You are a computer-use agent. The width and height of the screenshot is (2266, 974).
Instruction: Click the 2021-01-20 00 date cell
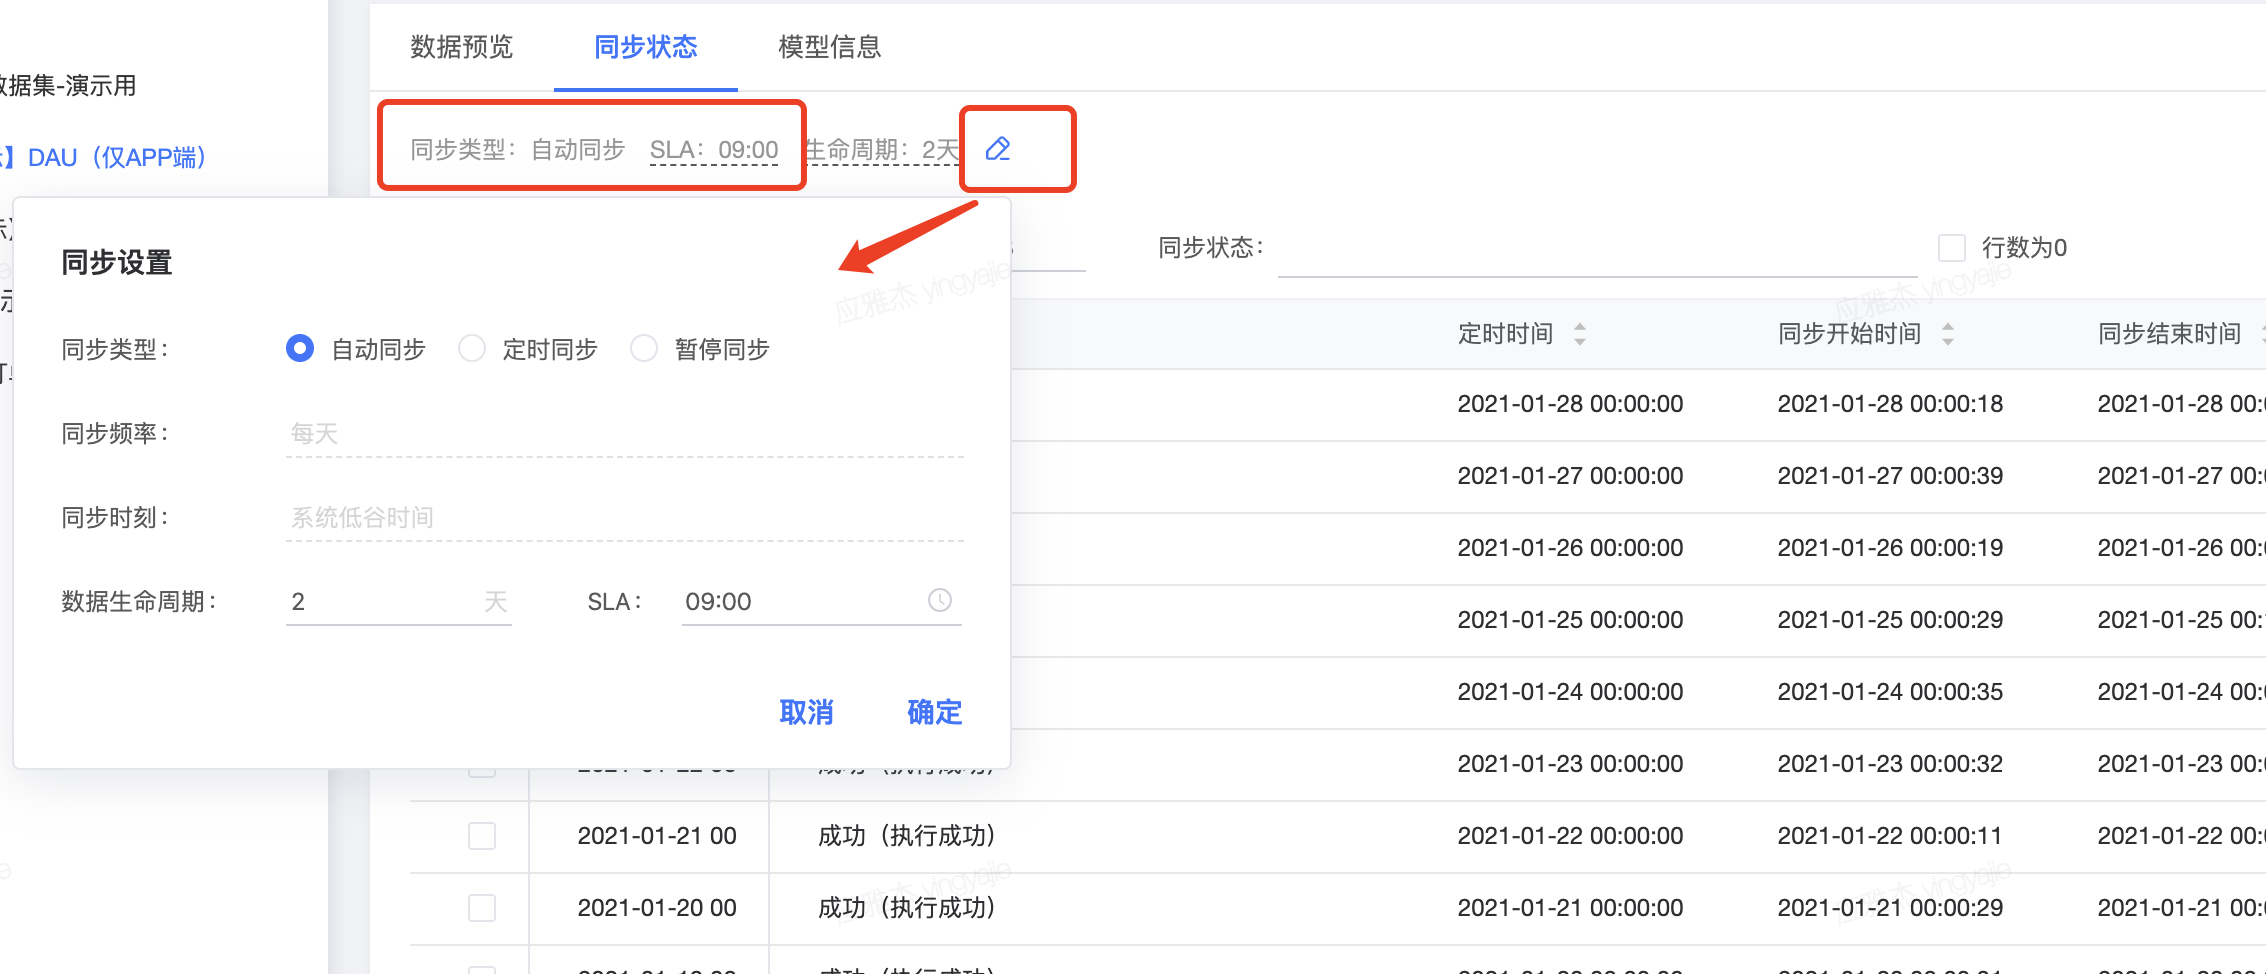point(657,908)
